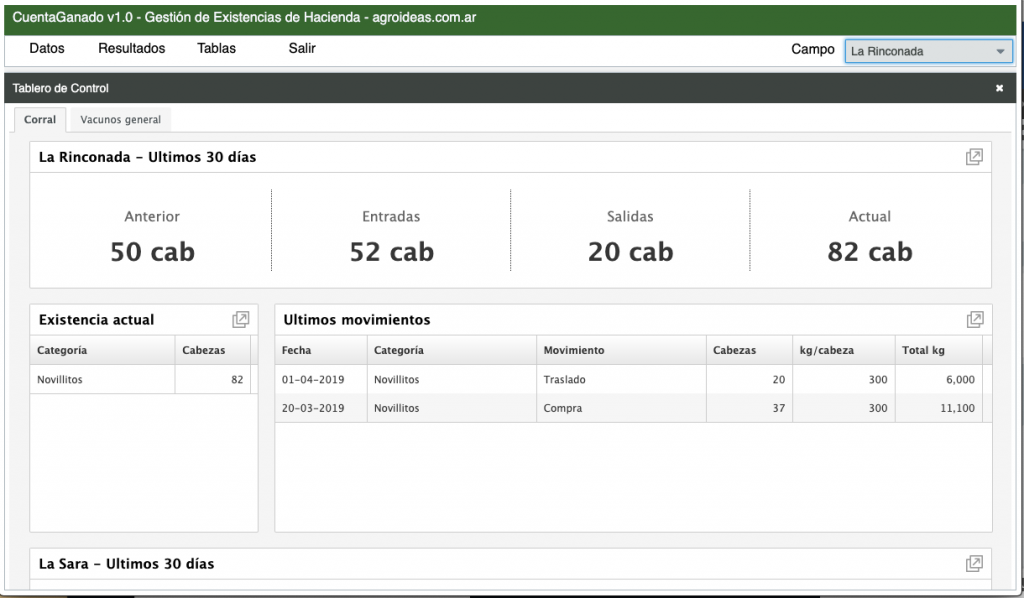Click the 82 cabezas cell
The height and width of the screenshot is (598, 1024).
(212, 379)
